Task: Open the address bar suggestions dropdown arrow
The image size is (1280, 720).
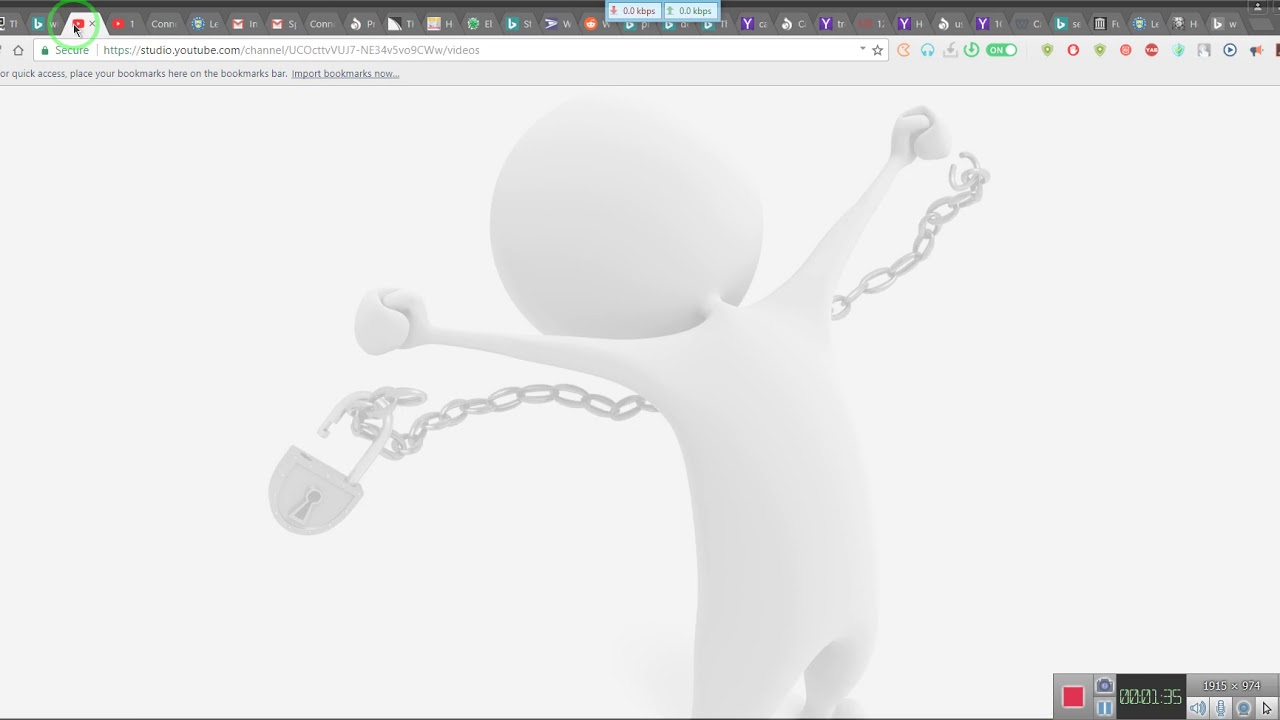Action: (x=862, y=49)
